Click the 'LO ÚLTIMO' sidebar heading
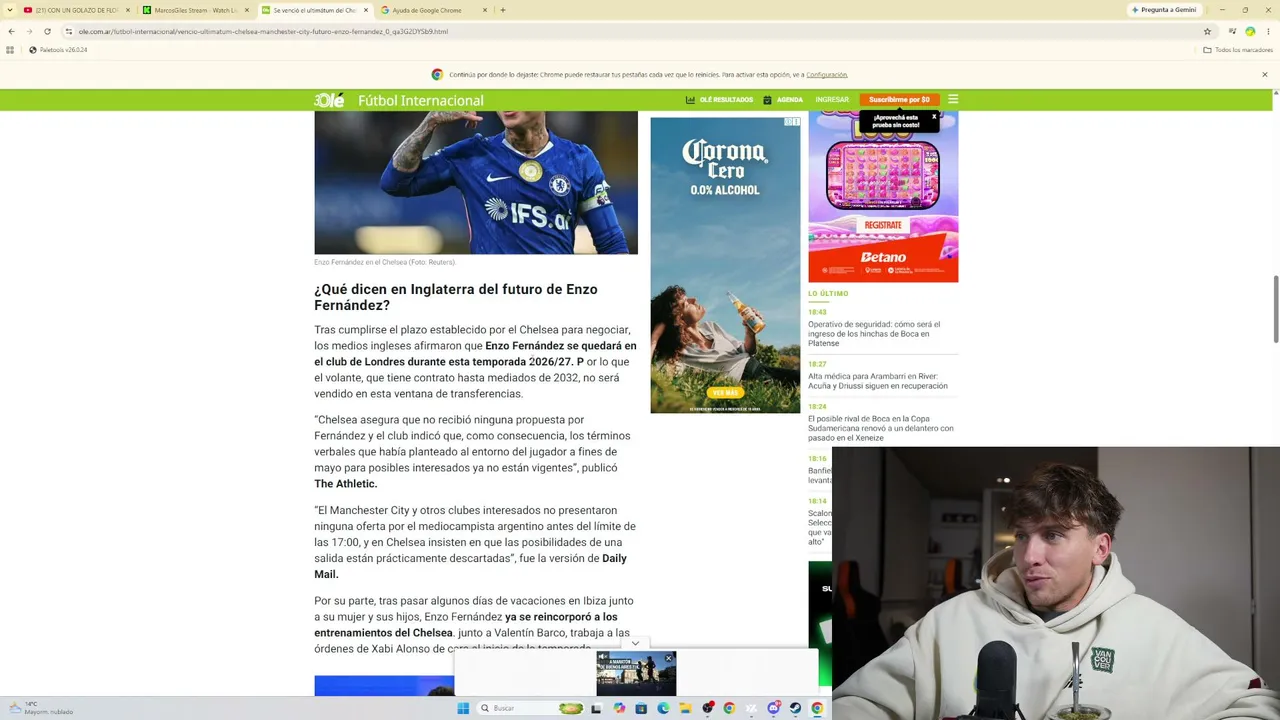Image resolution: width=1280 pixels, height=720 pixels. (828, 294)
